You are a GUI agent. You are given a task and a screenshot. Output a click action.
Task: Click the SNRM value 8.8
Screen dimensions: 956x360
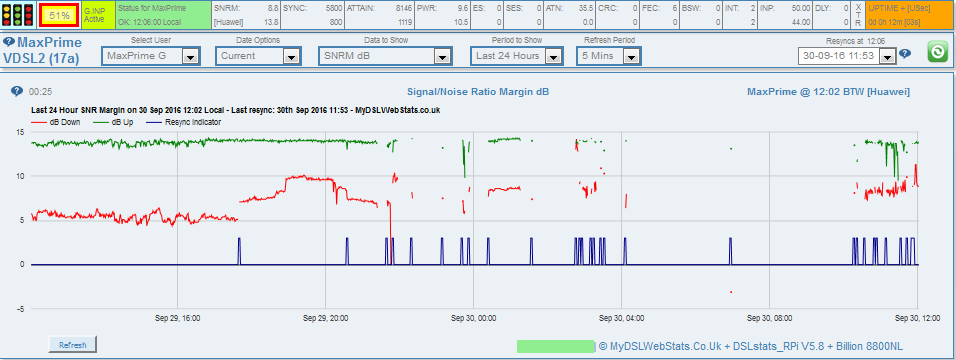tap(273, 9)
